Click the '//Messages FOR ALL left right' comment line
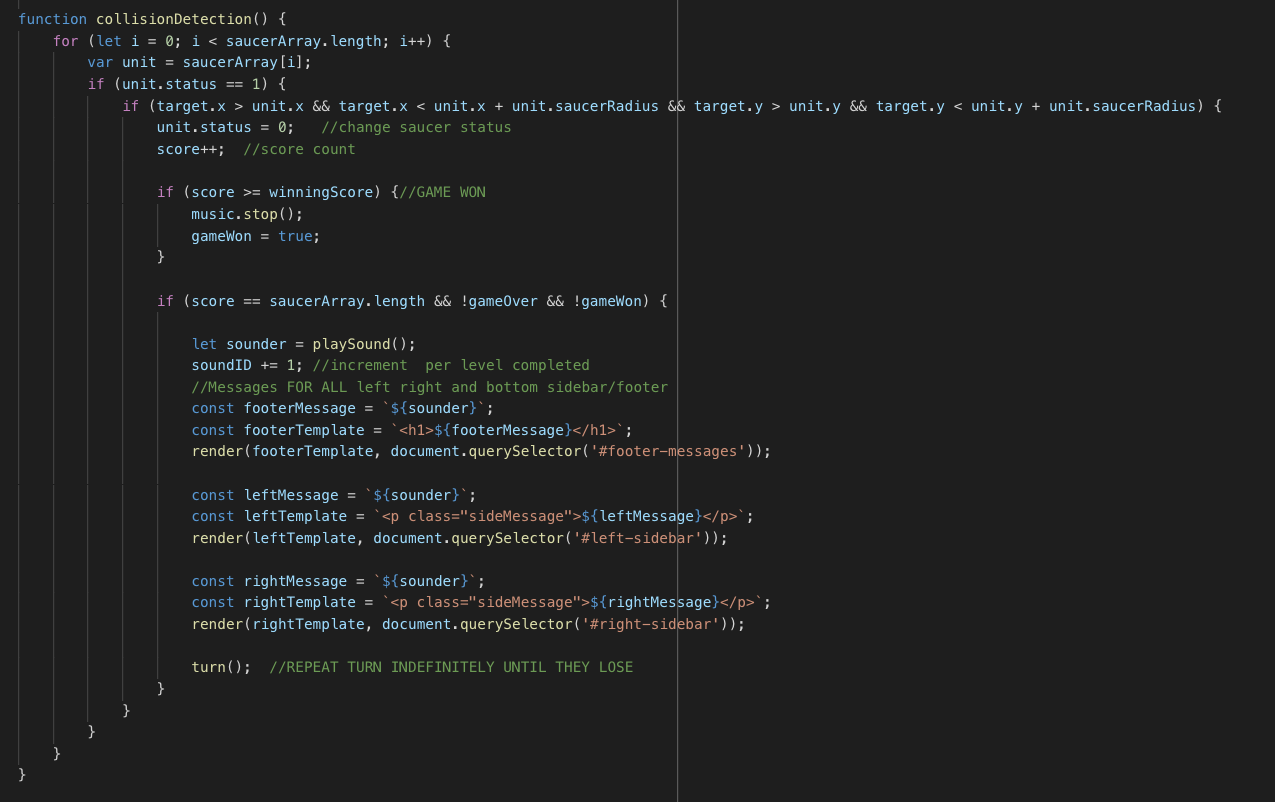 click(x=430, y=387)
